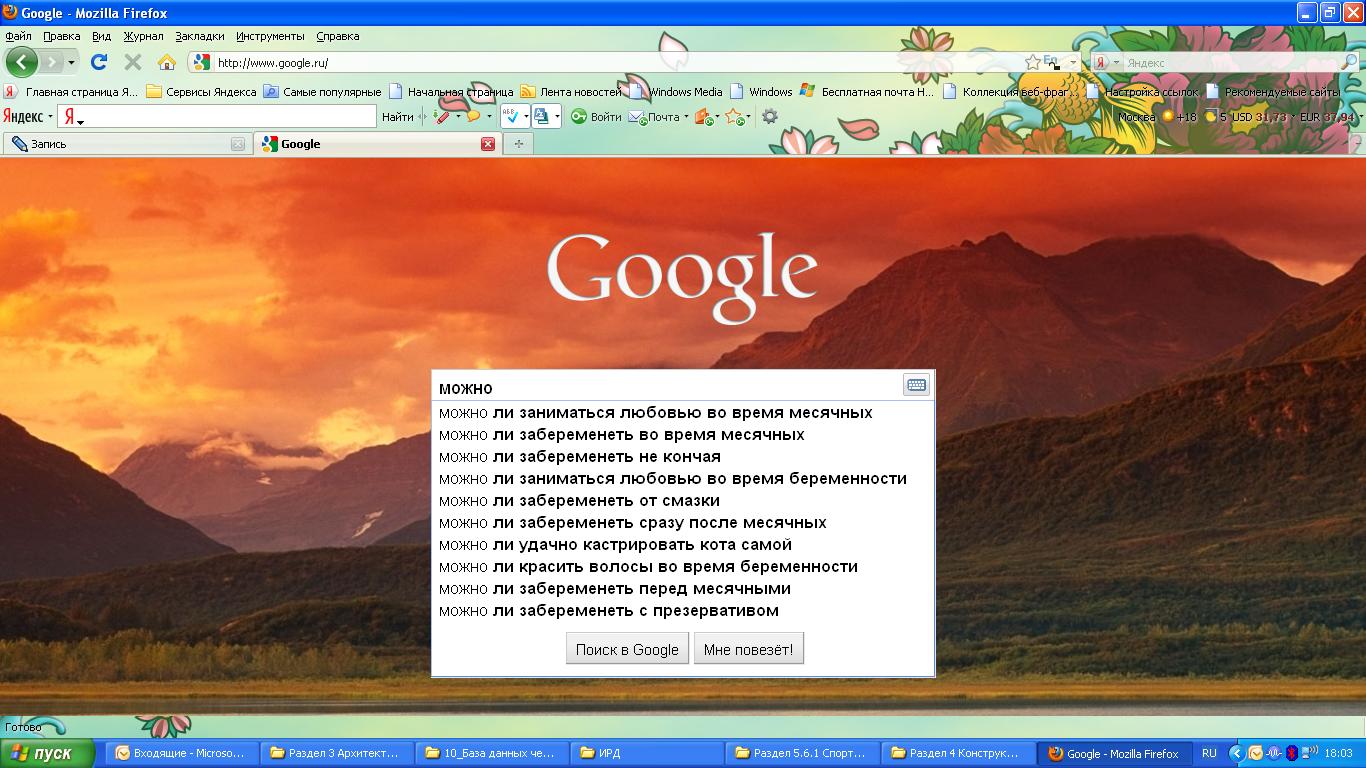Open the Сервисы Яндекса bookmark folder

[x=201, y=91]
